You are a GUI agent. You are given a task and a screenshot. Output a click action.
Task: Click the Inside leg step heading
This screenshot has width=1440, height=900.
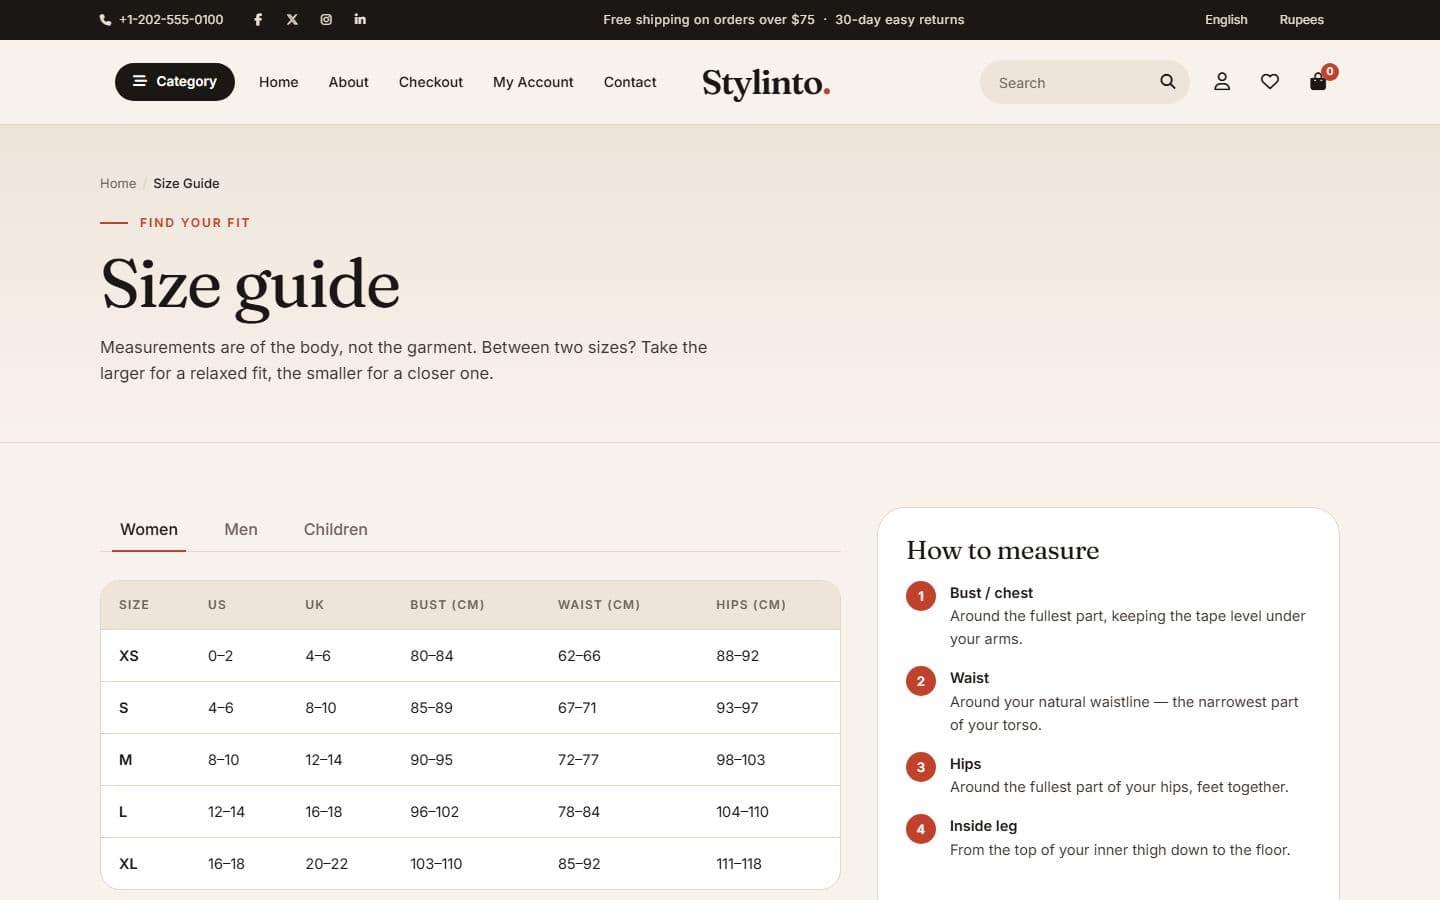983,826
